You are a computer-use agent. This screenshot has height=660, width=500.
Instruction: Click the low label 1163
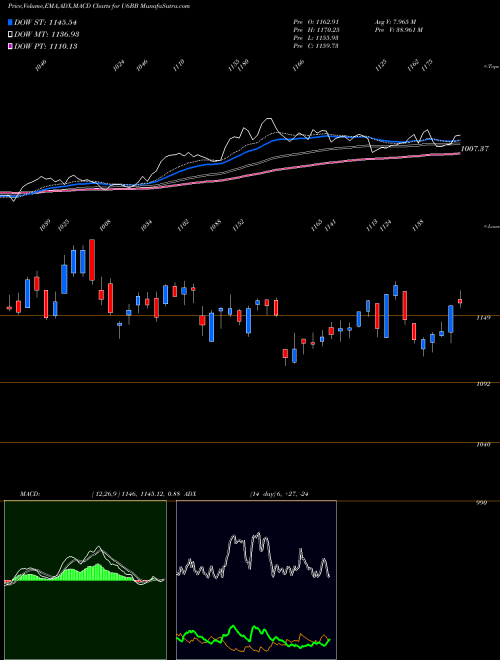(316, 225)
